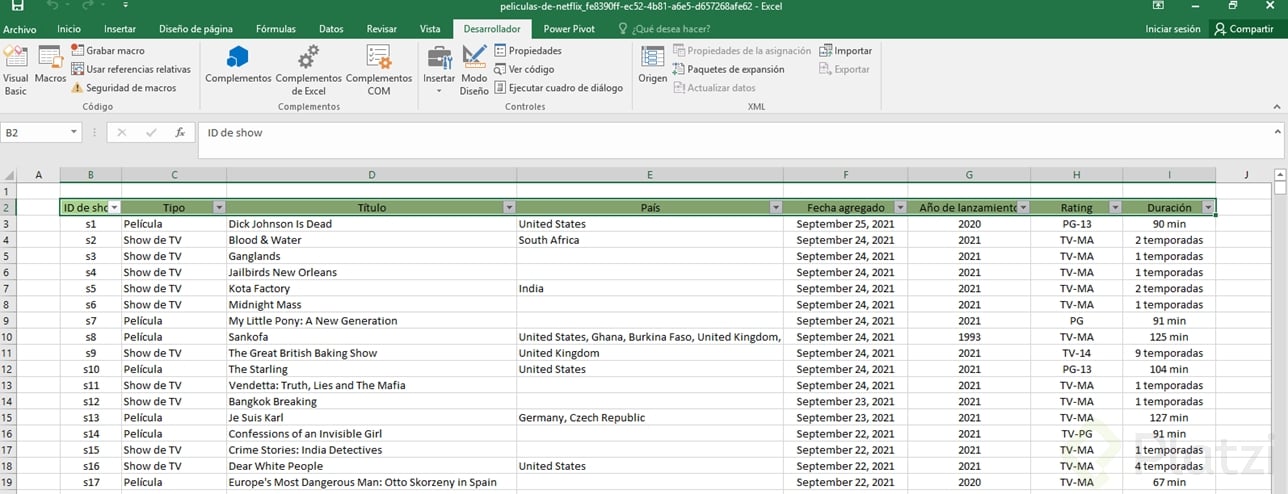Switch to the Datos tab
Image resolution: width=1288 pixels, height=494 pixels.
[330, 29]
